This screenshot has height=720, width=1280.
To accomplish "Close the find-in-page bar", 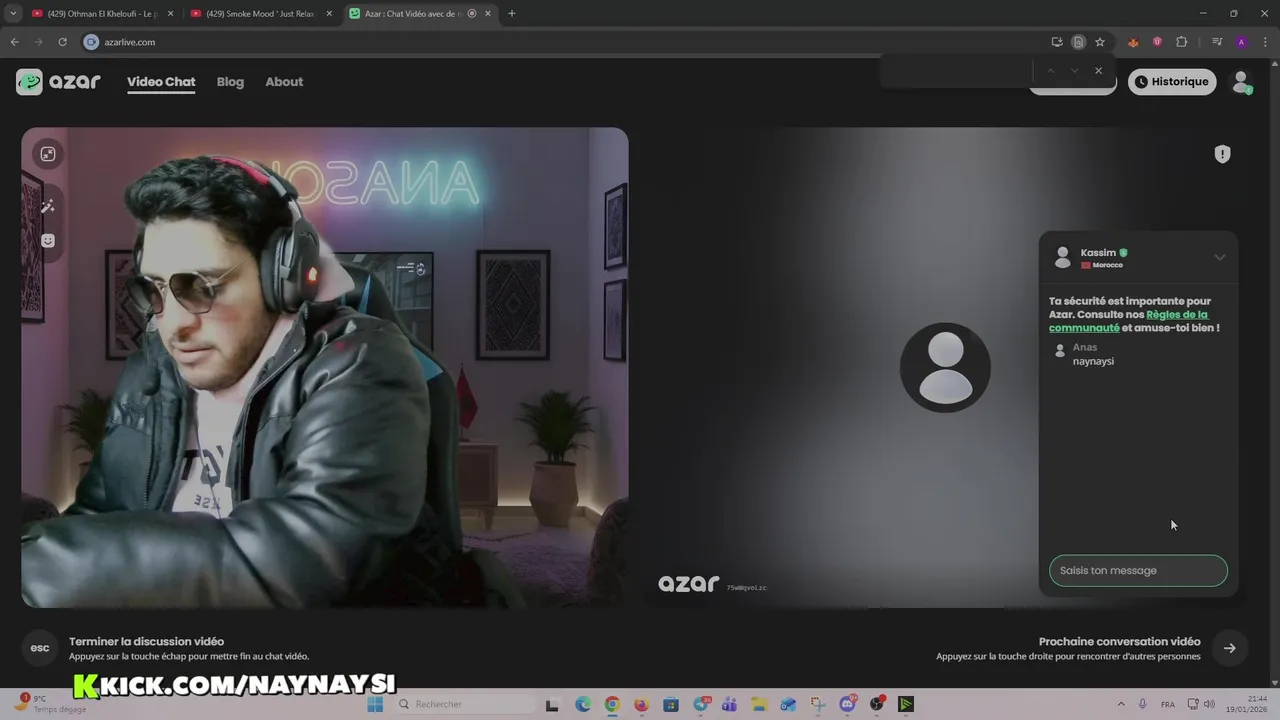I will 1098,70.
